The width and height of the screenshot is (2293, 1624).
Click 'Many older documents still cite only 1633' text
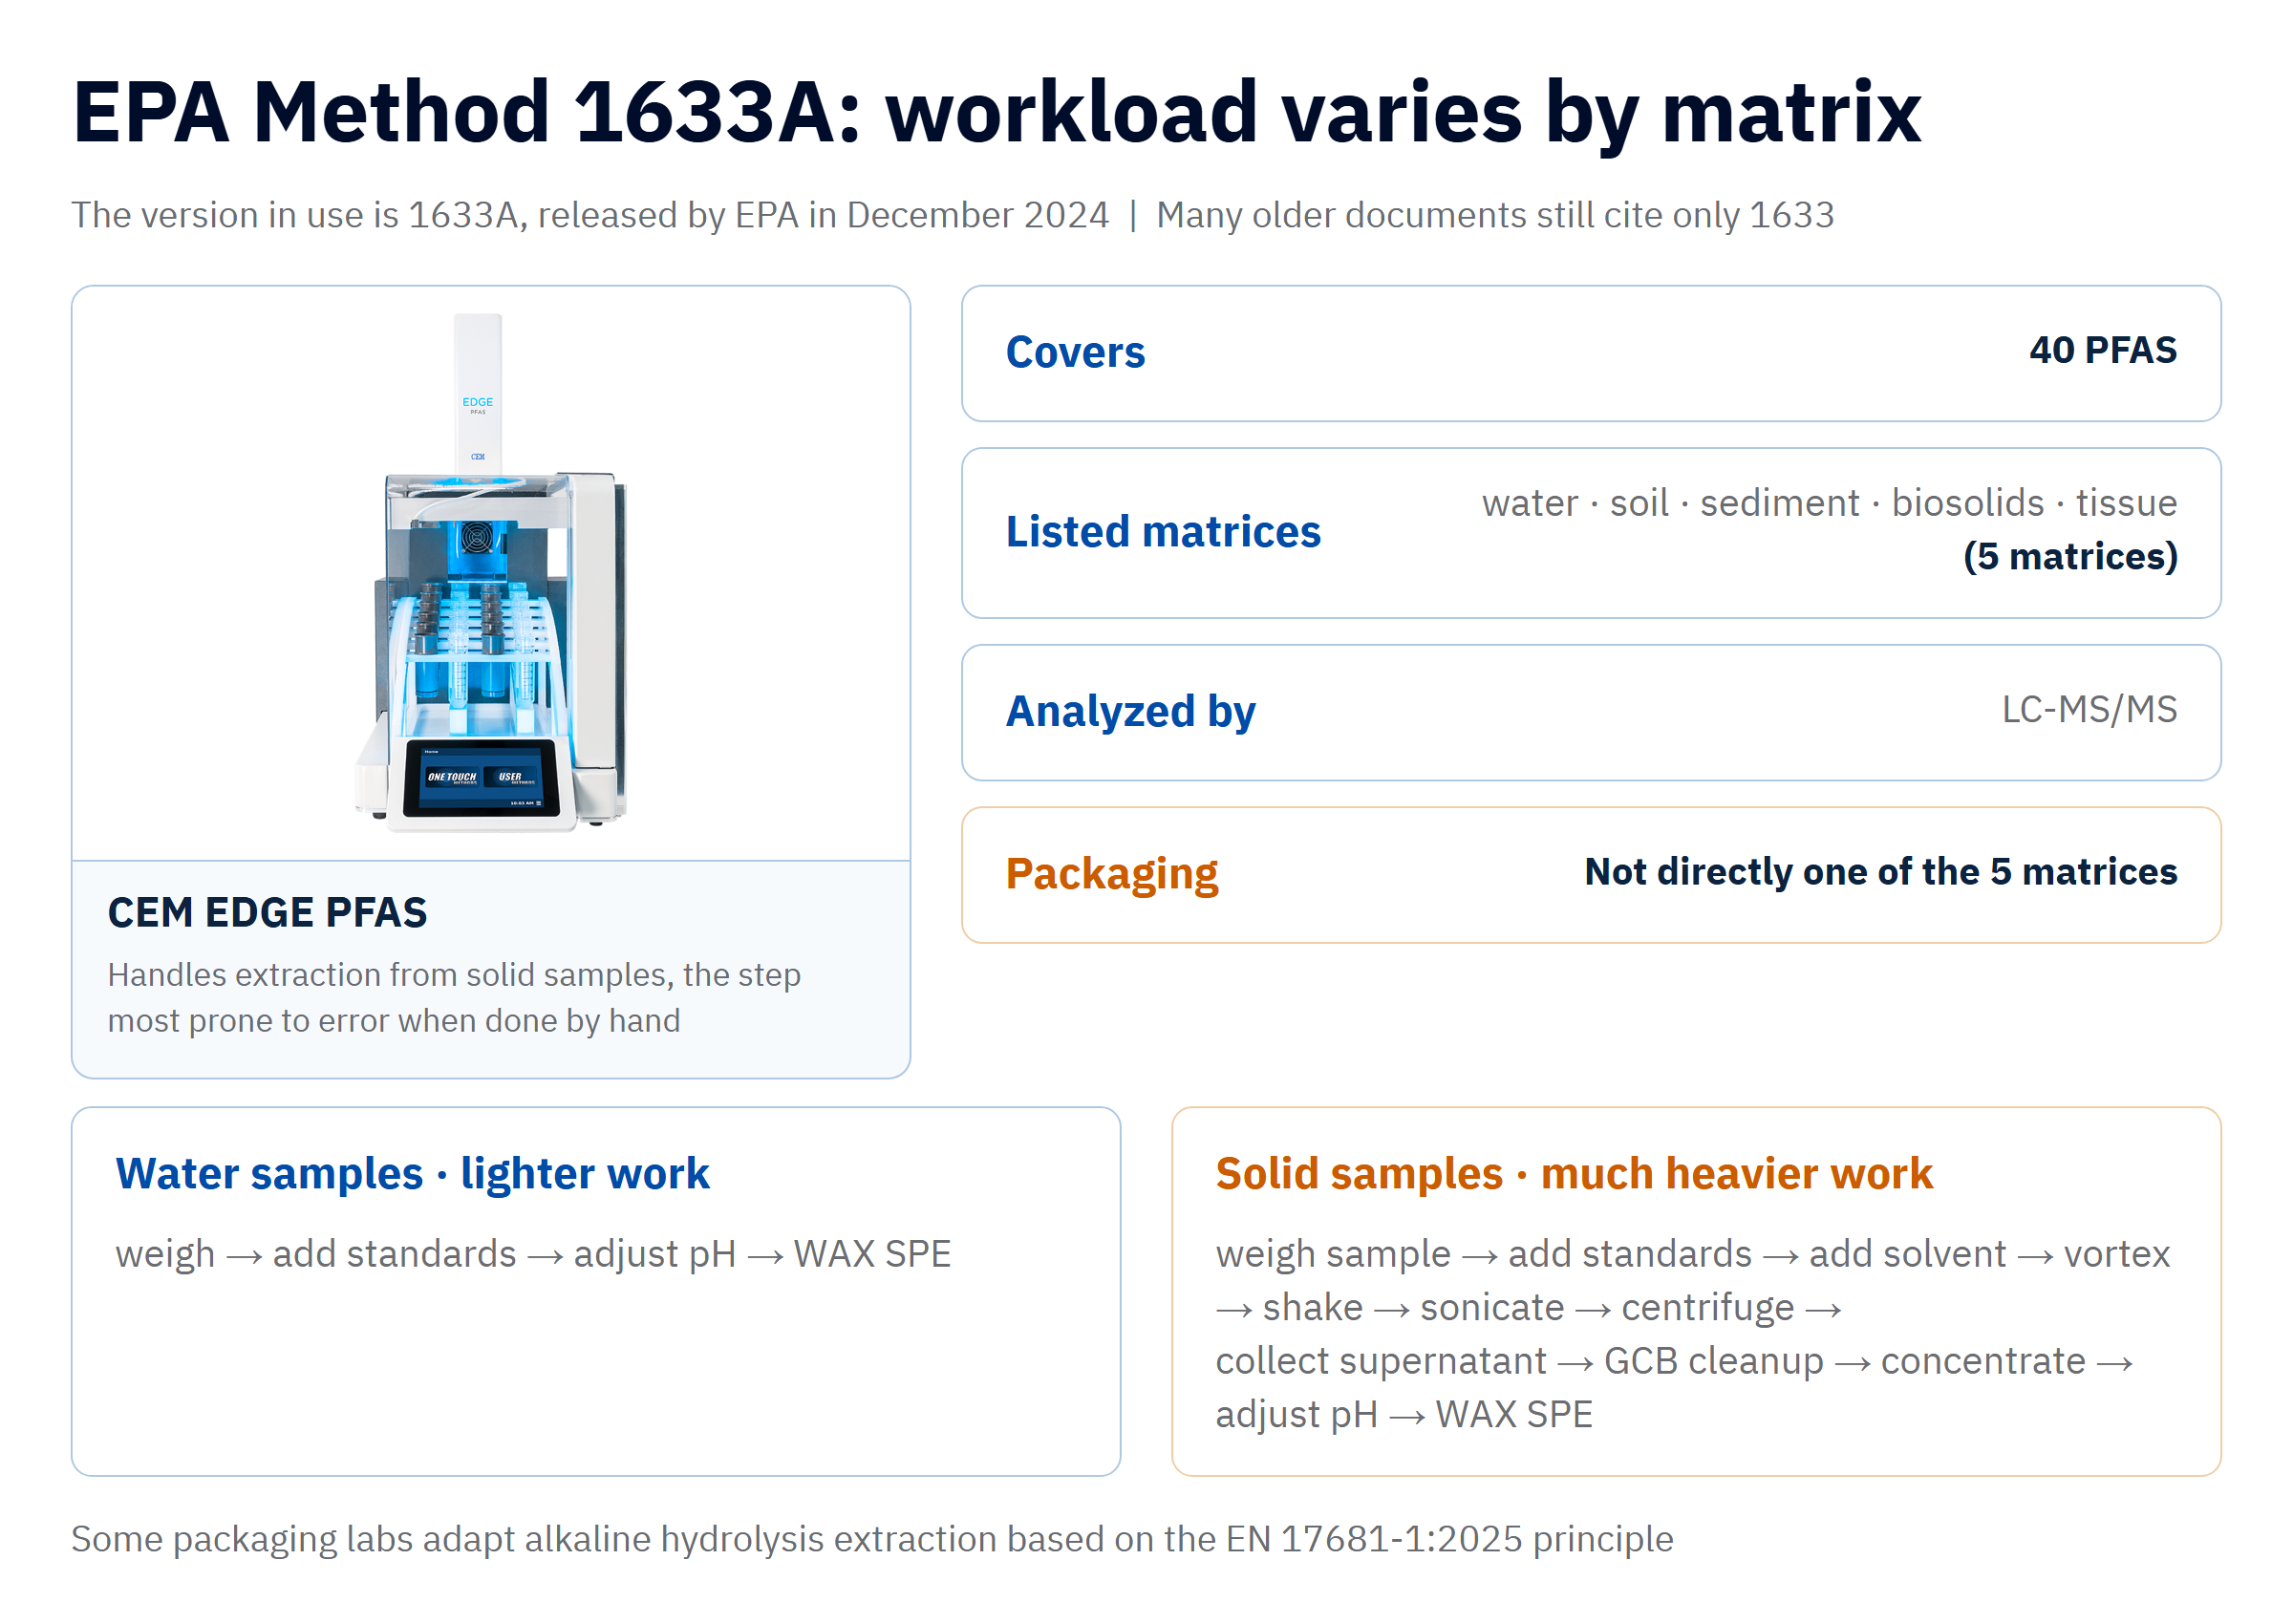1494,215
